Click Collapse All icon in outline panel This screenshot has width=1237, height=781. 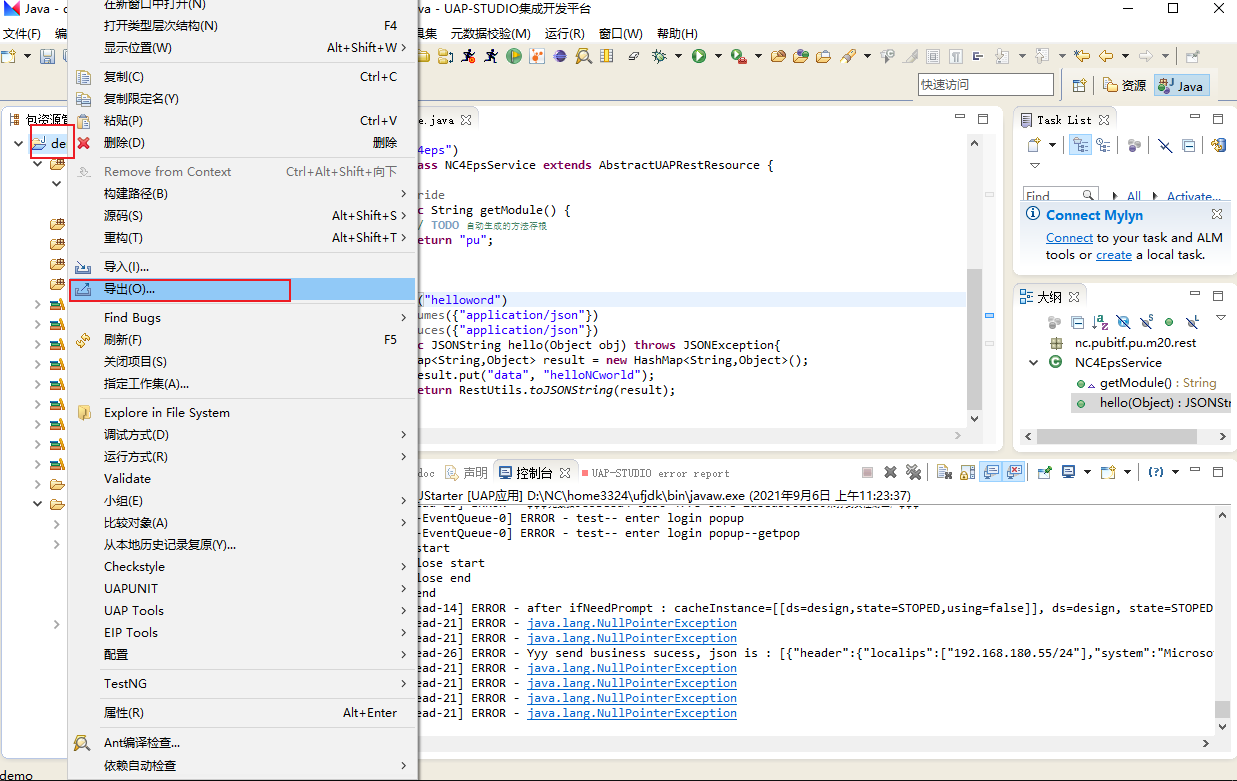1078,322
